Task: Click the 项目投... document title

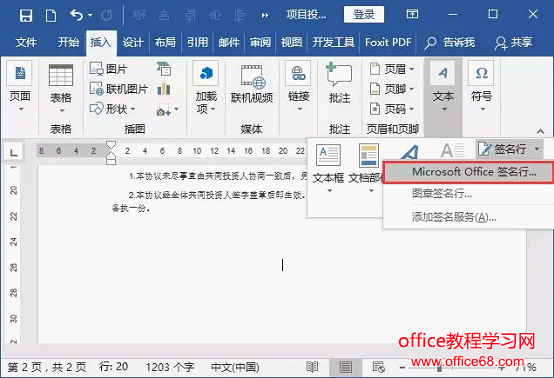Action: click(x=306, y=15)
